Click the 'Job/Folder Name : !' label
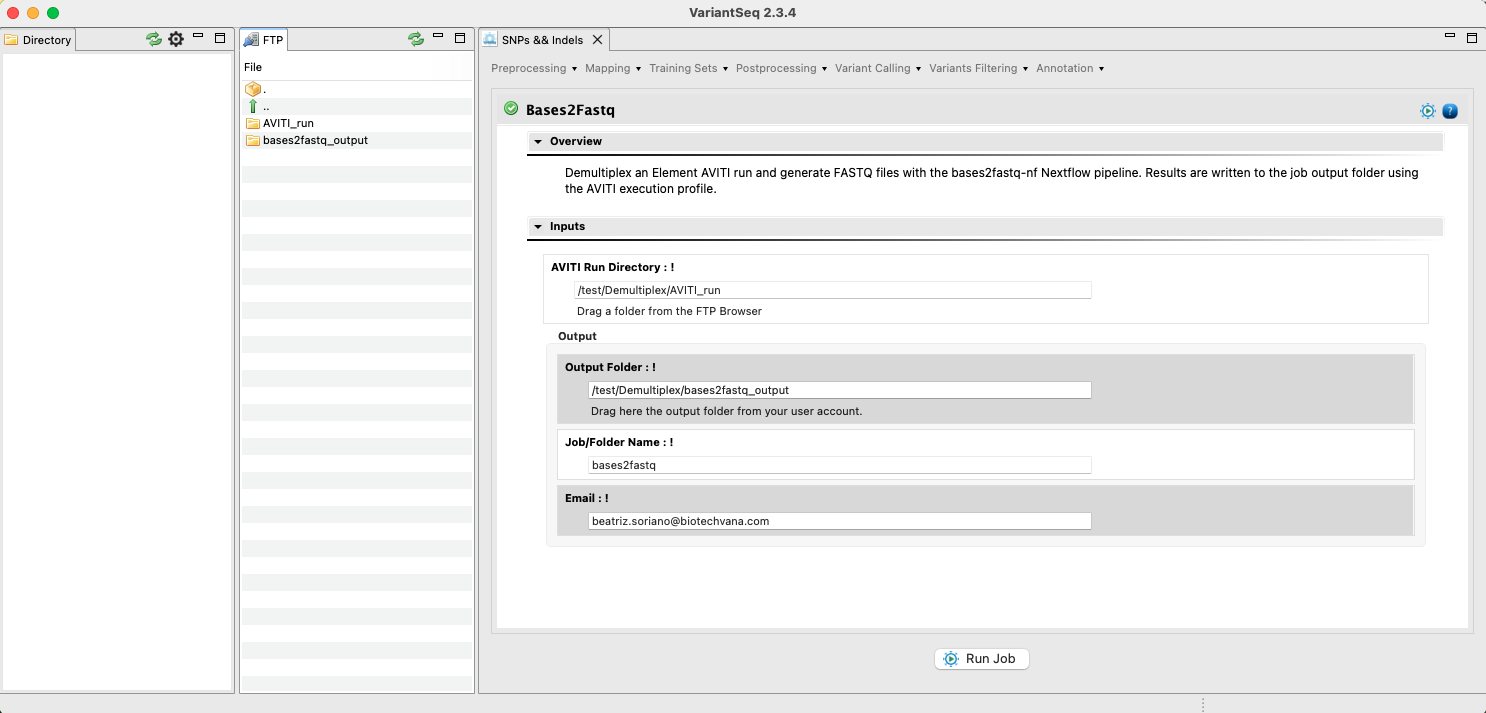Screen dimensions: 1486x713 (619, 442)
